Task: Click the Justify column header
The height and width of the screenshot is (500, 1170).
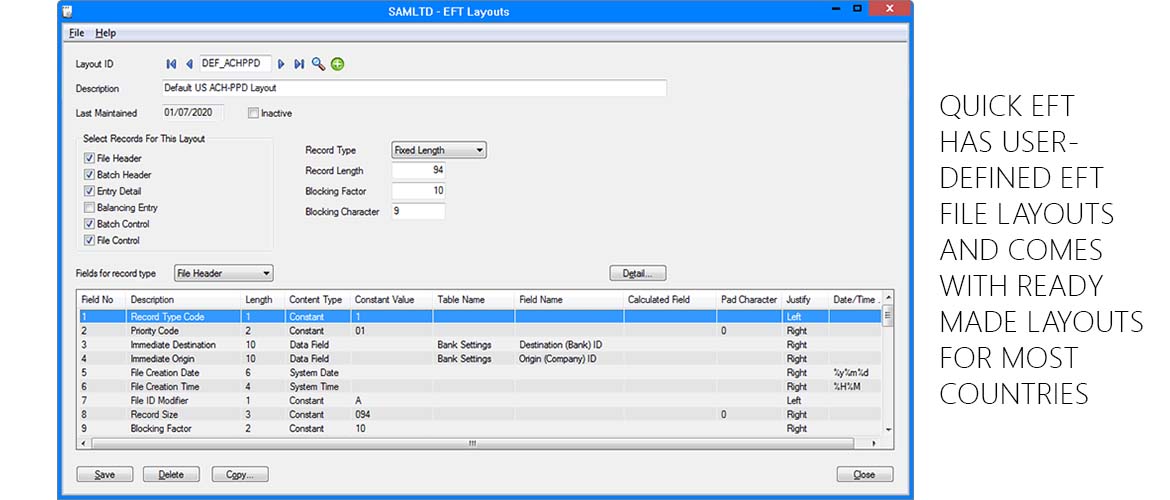Action: [806, 300]
